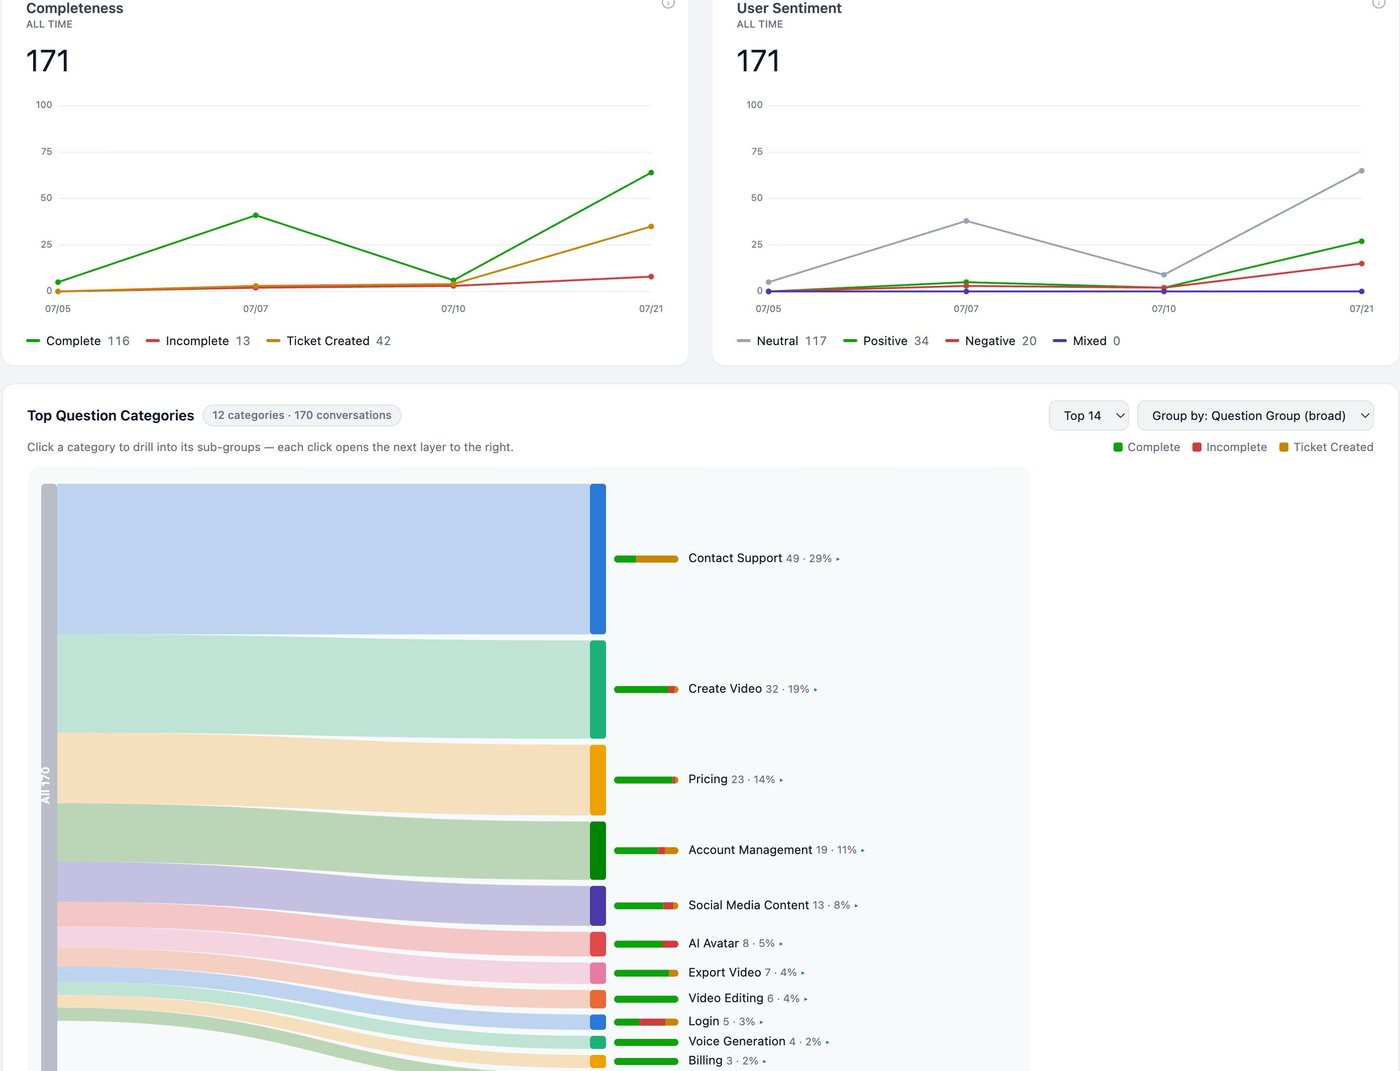The width and height of the screenshot is (1400, 1071).
Task: Click the User Sentiment card title
Action: coord(789,8)
